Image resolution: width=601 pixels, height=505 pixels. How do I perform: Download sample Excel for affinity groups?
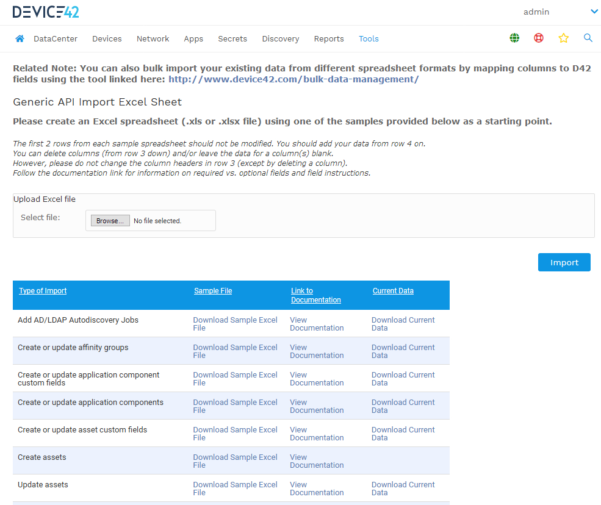235,351
